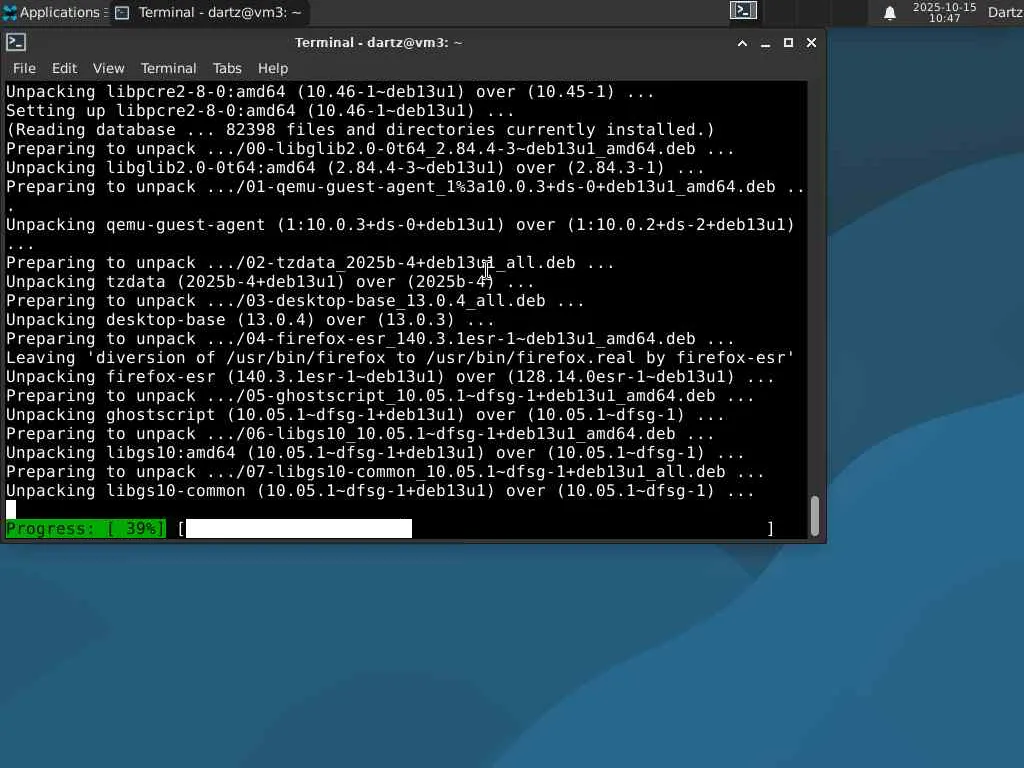Click the green Progress 39% label
Screen dimensions: 1024x768
(x=86, y=528)
